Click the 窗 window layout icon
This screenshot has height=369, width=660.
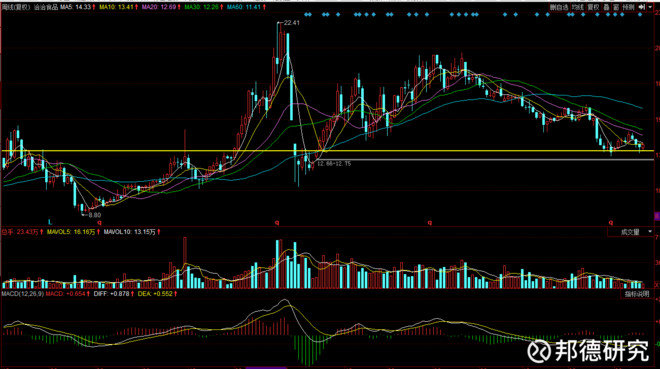click(x=616, y=7)
